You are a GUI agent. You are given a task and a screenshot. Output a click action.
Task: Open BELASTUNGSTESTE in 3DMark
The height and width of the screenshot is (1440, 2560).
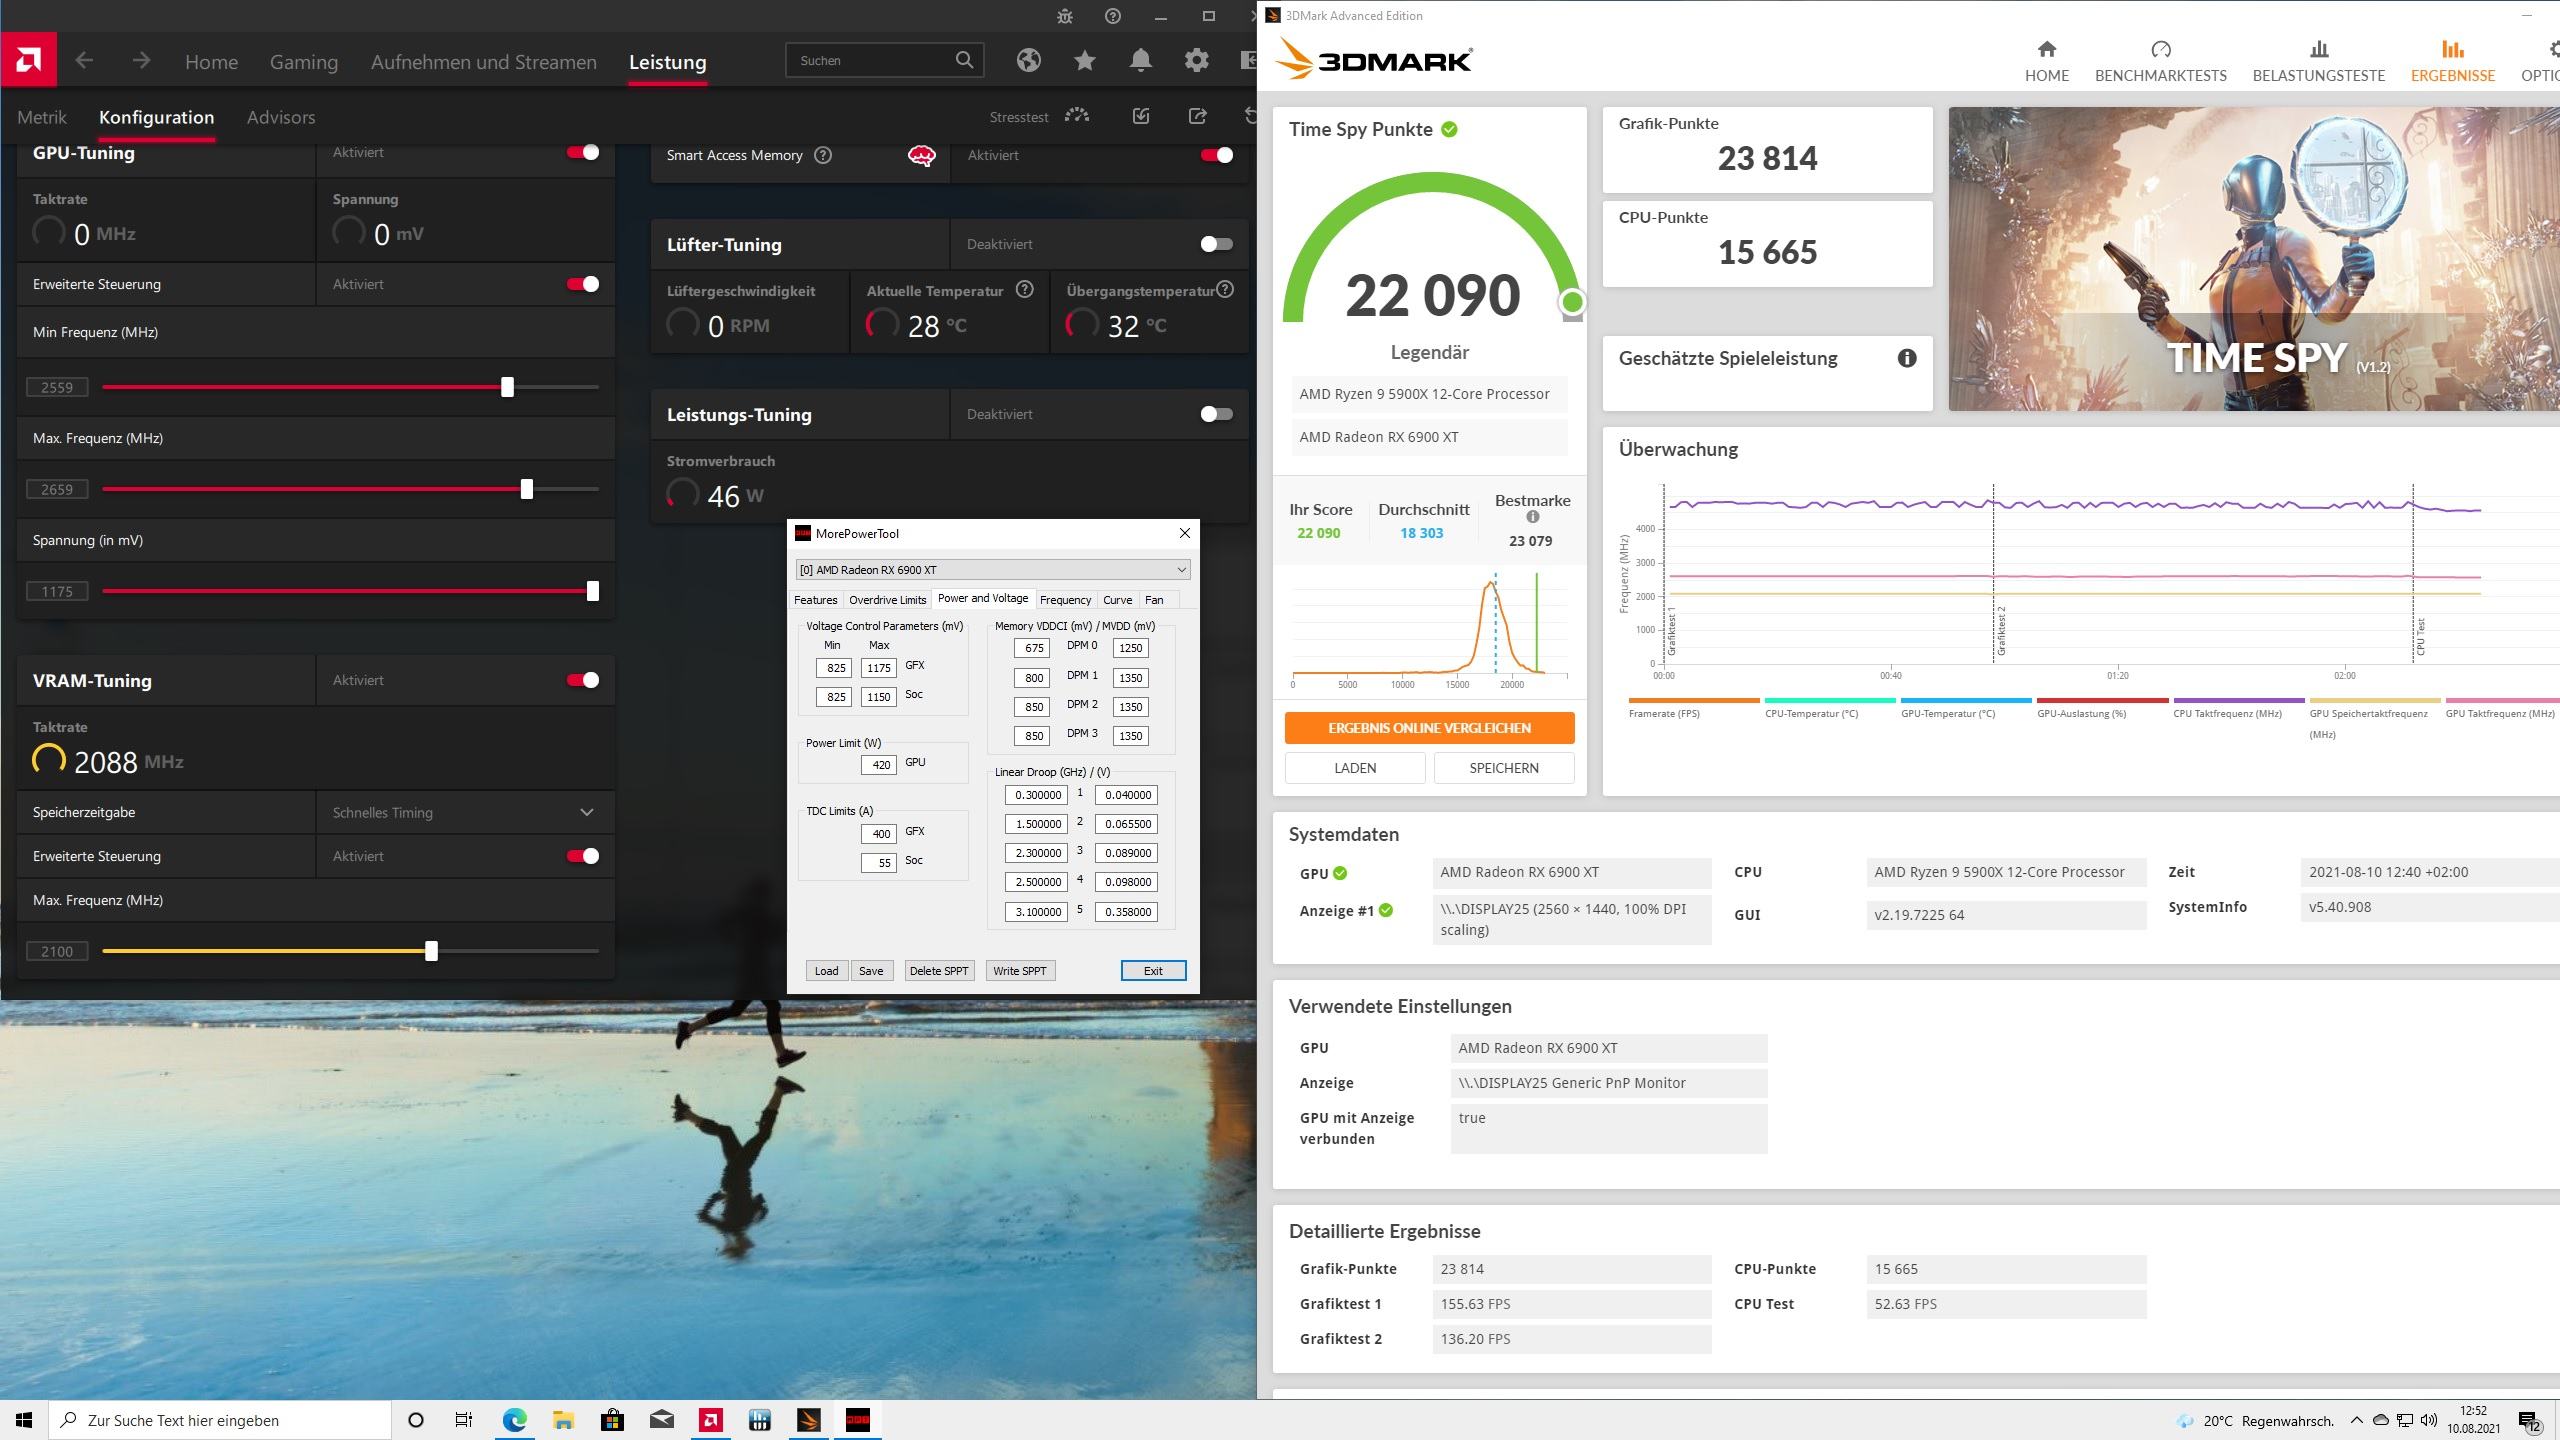[2319, 60]
